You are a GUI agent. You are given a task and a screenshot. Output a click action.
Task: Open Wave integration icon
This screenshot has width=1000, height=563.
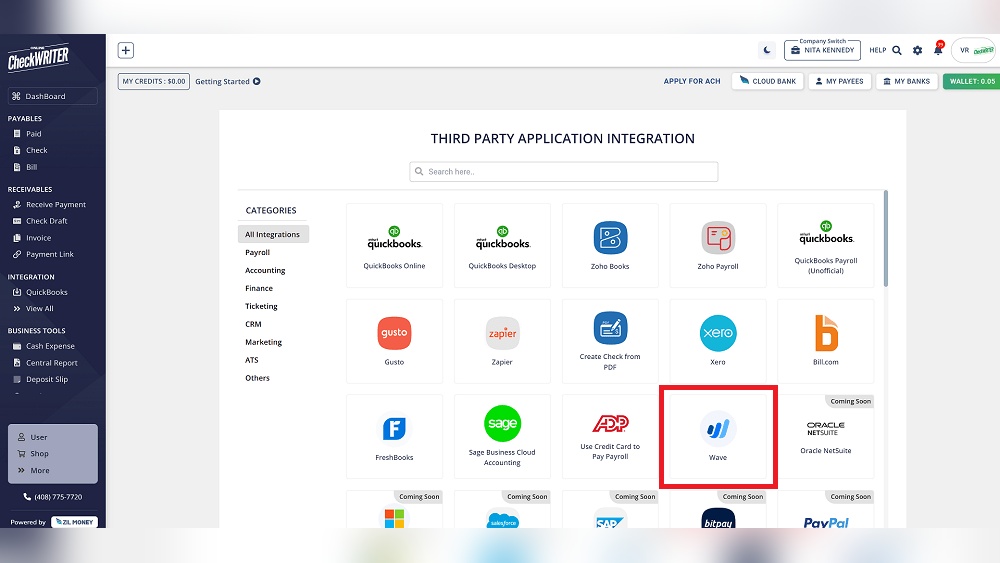(x=718, y=428)
